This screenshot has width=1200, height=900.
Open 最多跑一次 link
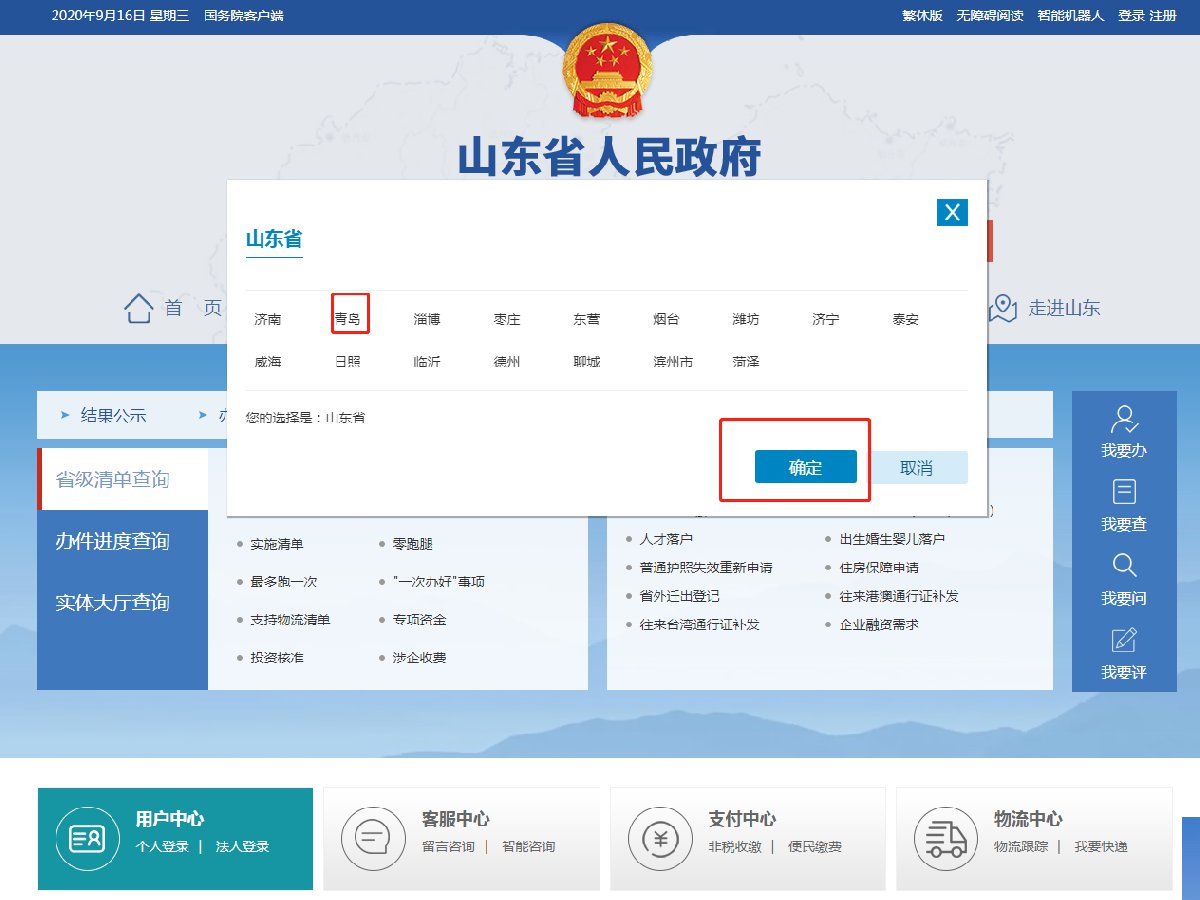click(283, 581)
